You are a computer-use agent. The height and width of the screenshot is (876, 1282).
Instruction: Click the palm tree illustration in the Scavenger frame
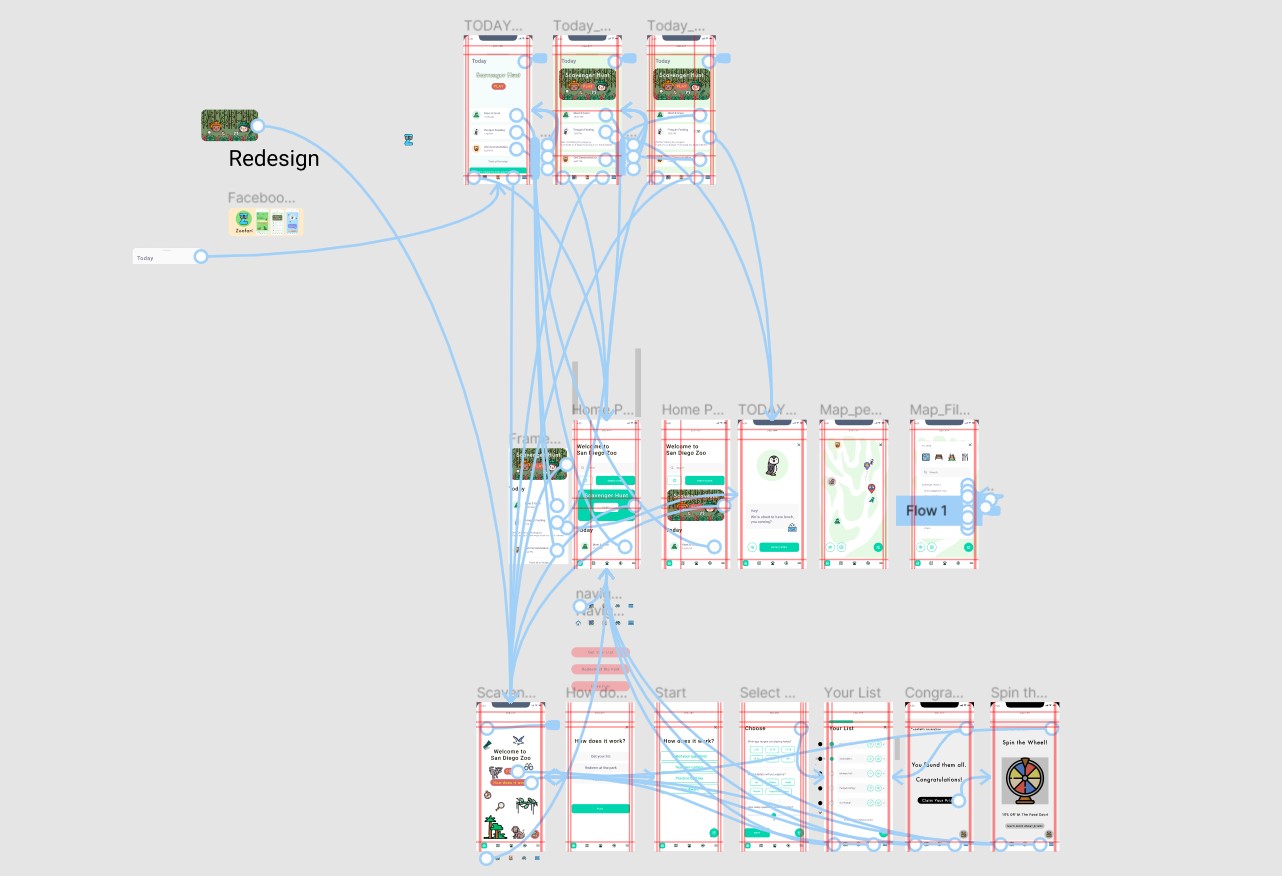point(494,827)
